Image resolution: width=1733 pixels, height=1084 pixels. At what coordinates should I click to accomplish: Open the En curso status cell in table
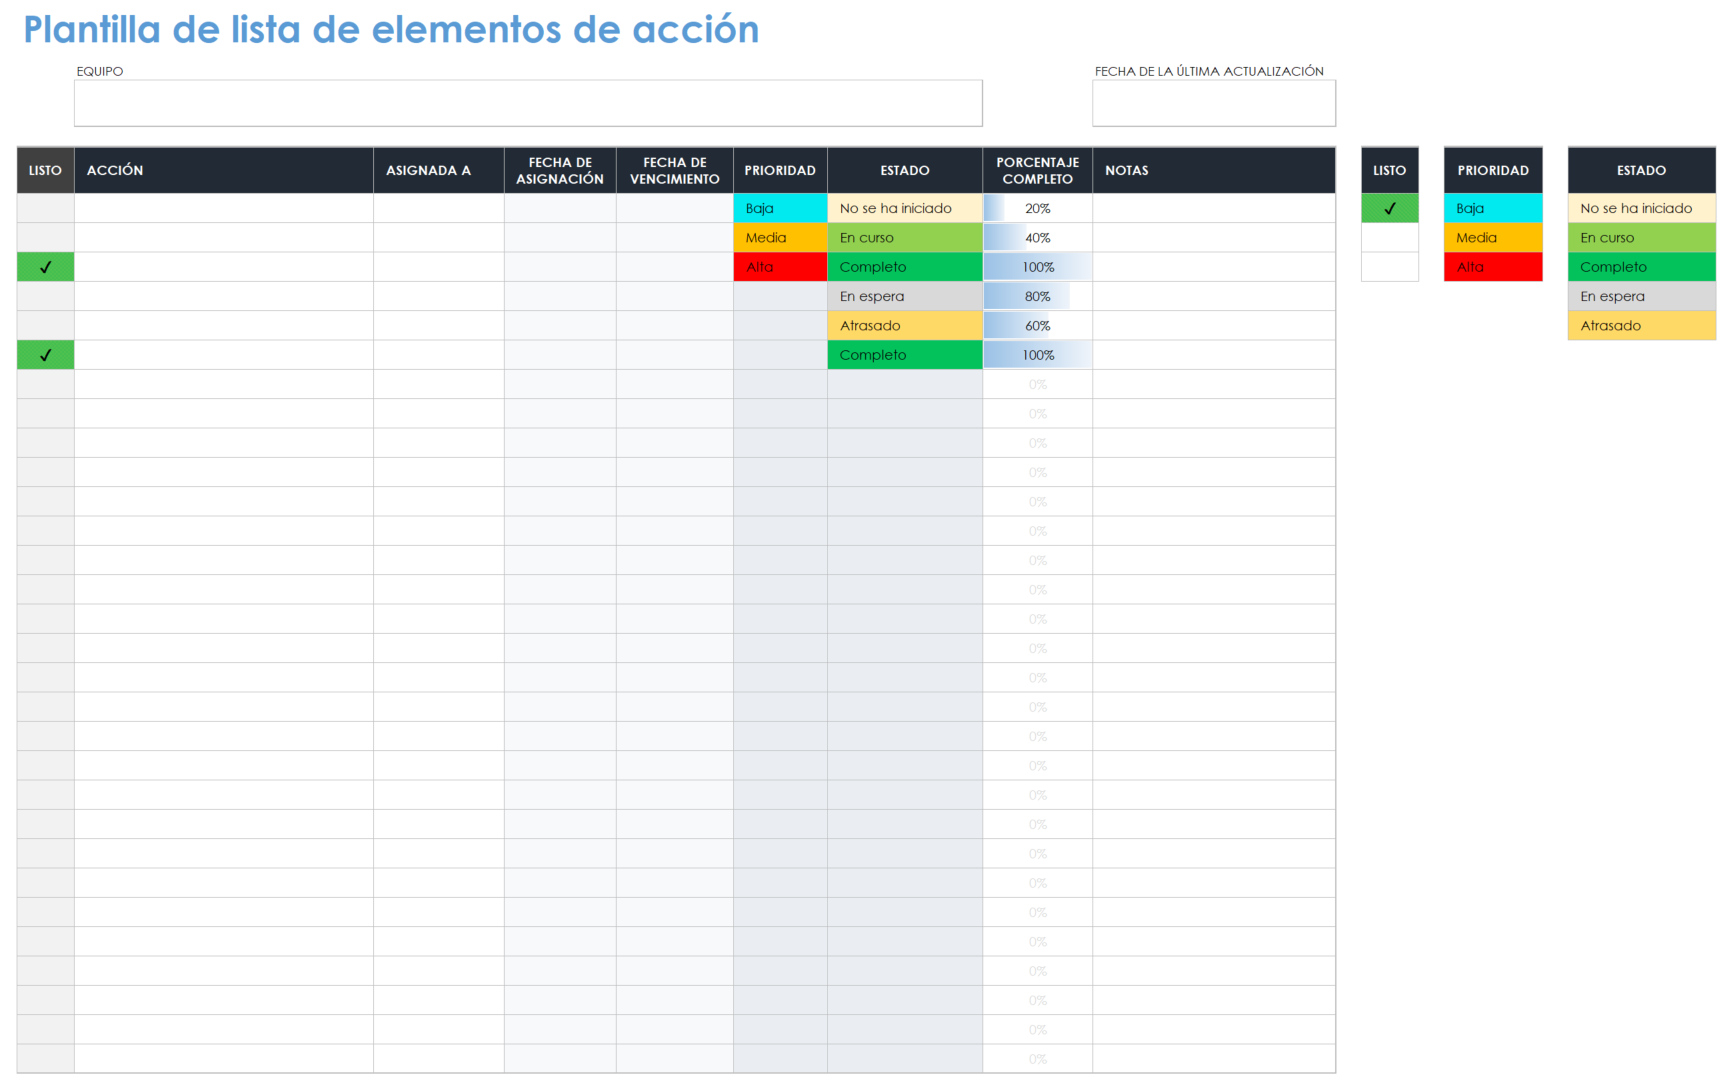click(x=905, y=237)
